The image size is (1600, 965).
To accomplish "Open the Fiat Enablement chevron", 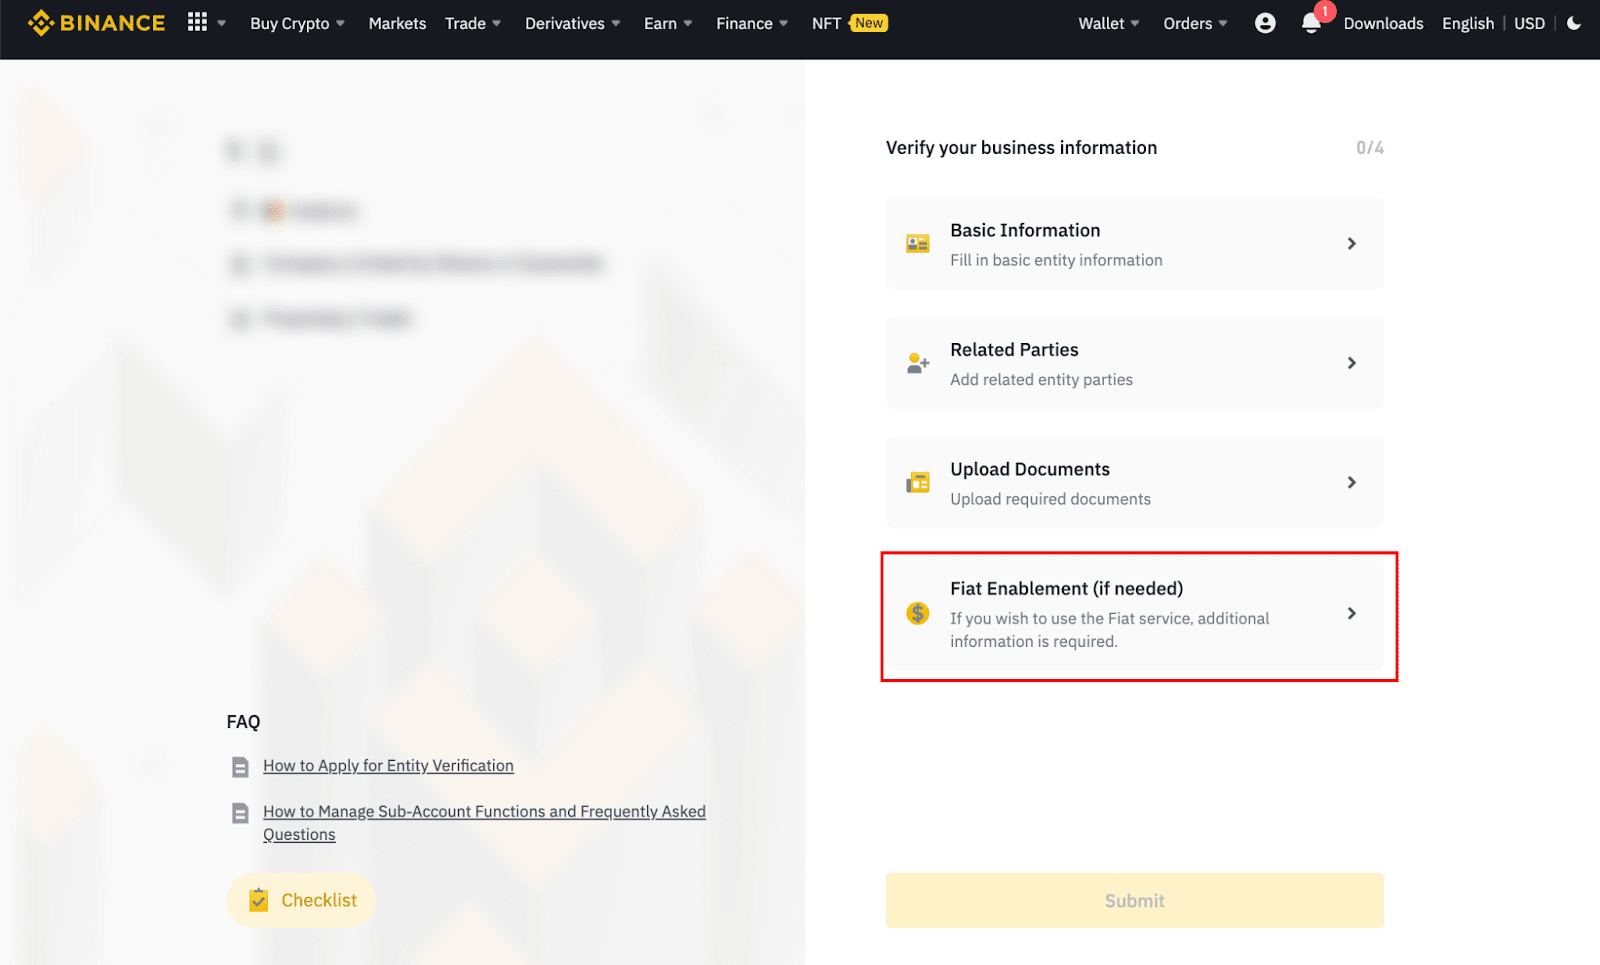I will coord(1351,613).
